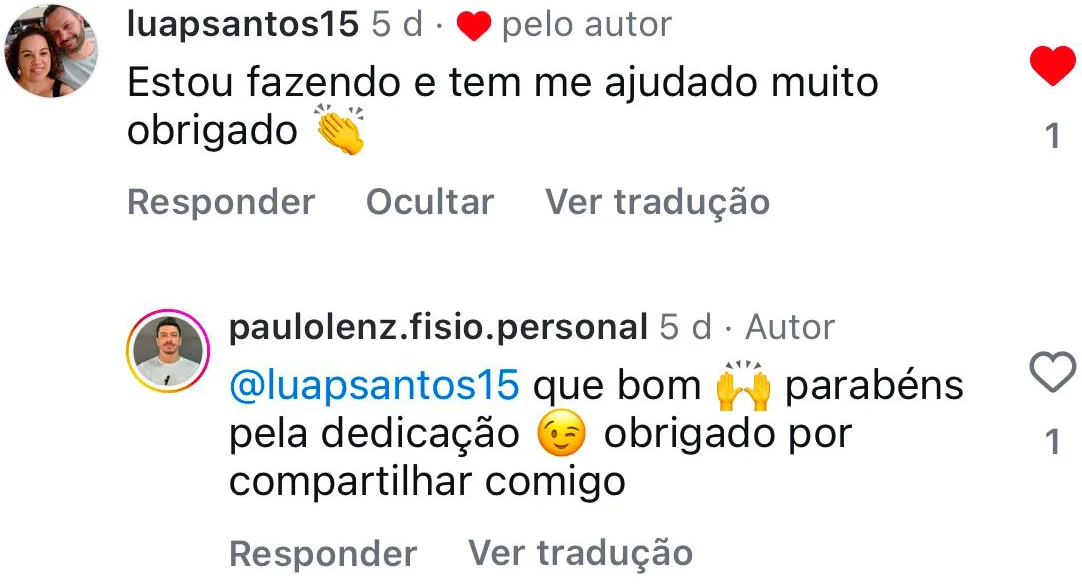Click Responder under luapsantos15's comment
The image size is (1082, 584).
click(221, 202)
